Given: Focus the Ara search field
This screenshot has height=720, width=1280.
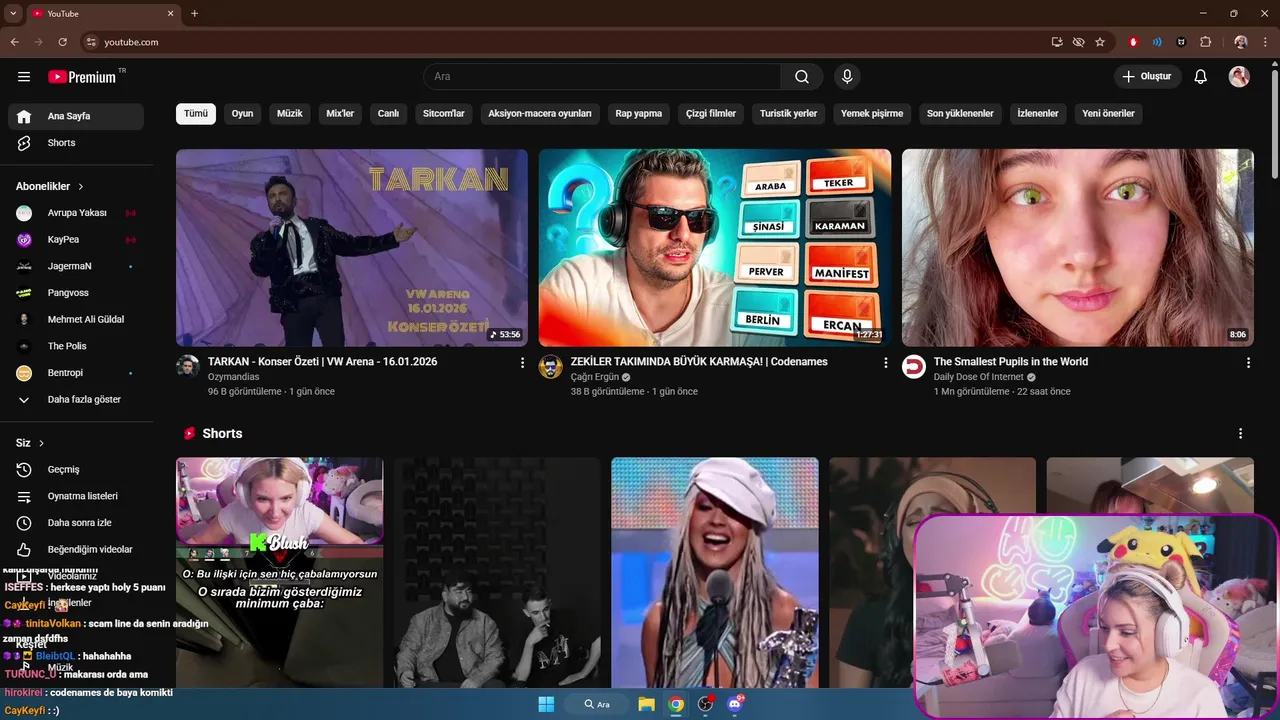Looking at the screenshot, I should pyautogui.click(x=602, y=77).
